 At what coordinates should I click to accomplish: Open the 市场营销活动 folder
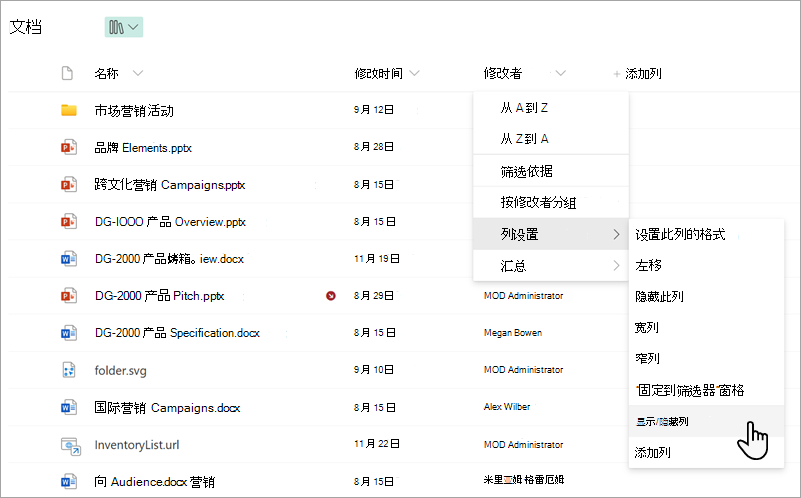pyautogui.click(x=134, y=111)
